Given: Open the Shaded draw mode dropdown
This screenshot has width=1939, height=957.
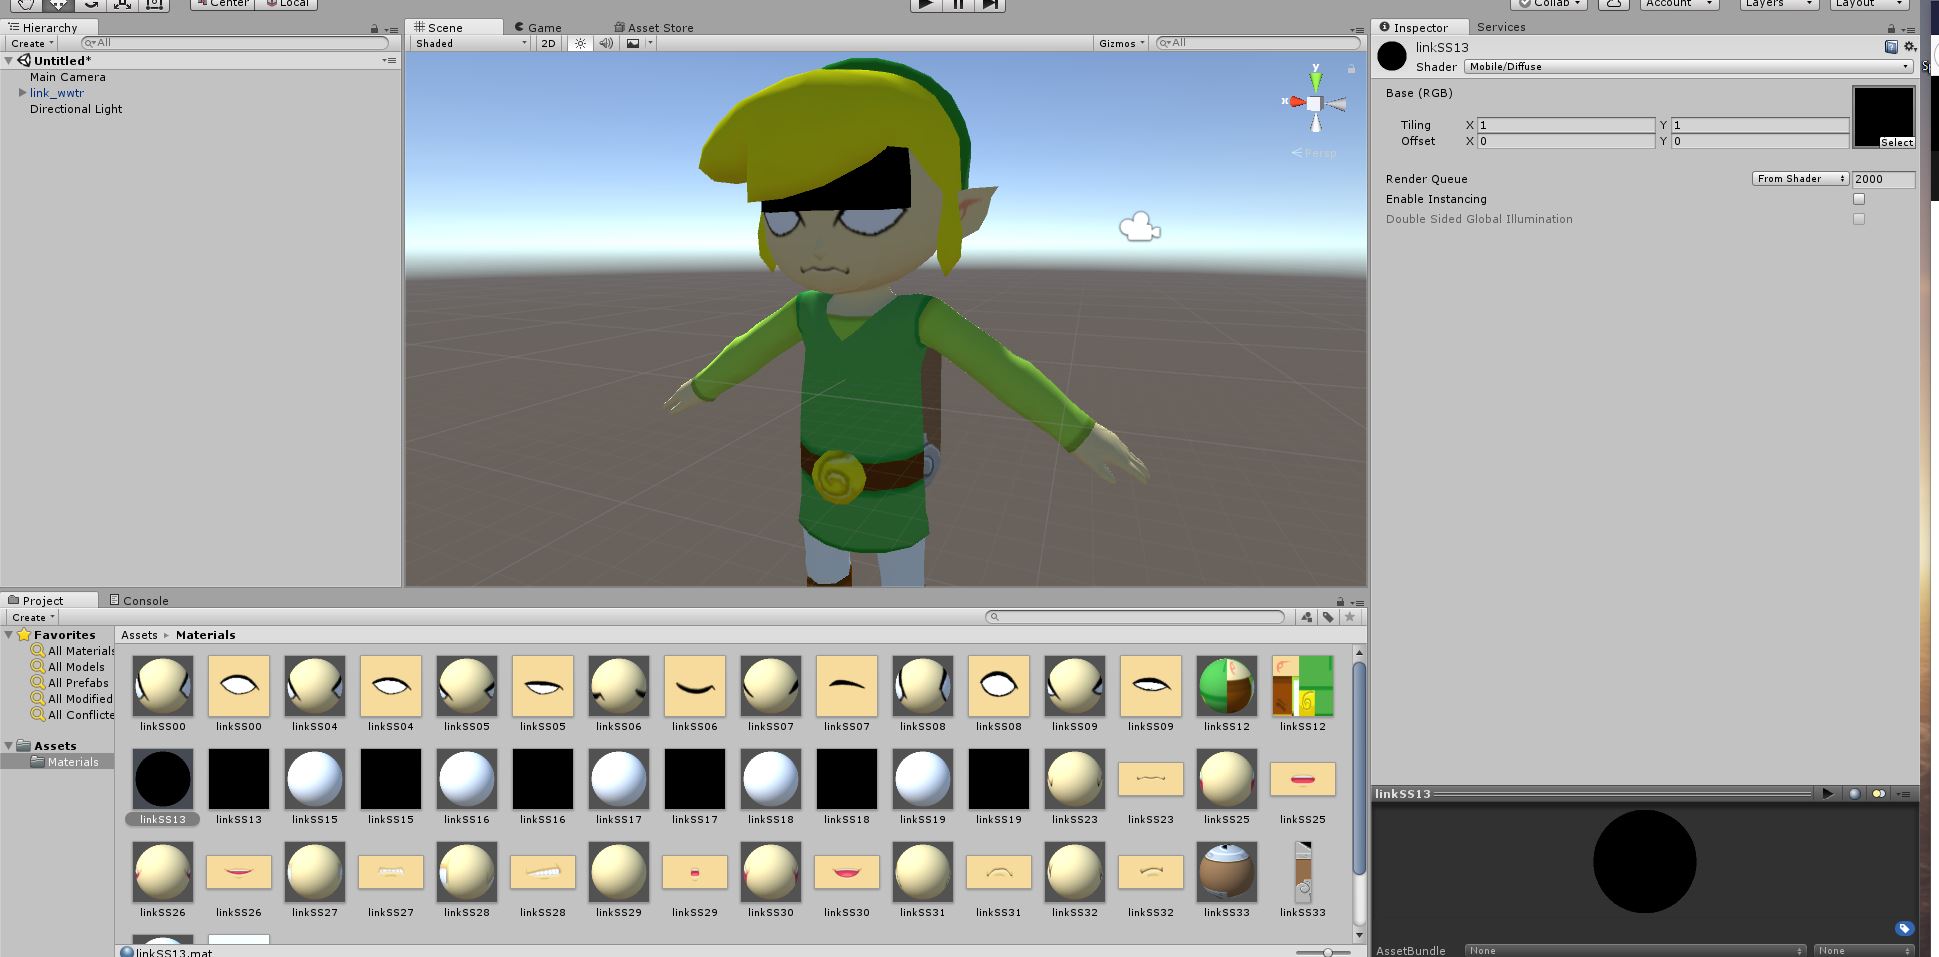Looking at the screenshot, I should [471, 43].
